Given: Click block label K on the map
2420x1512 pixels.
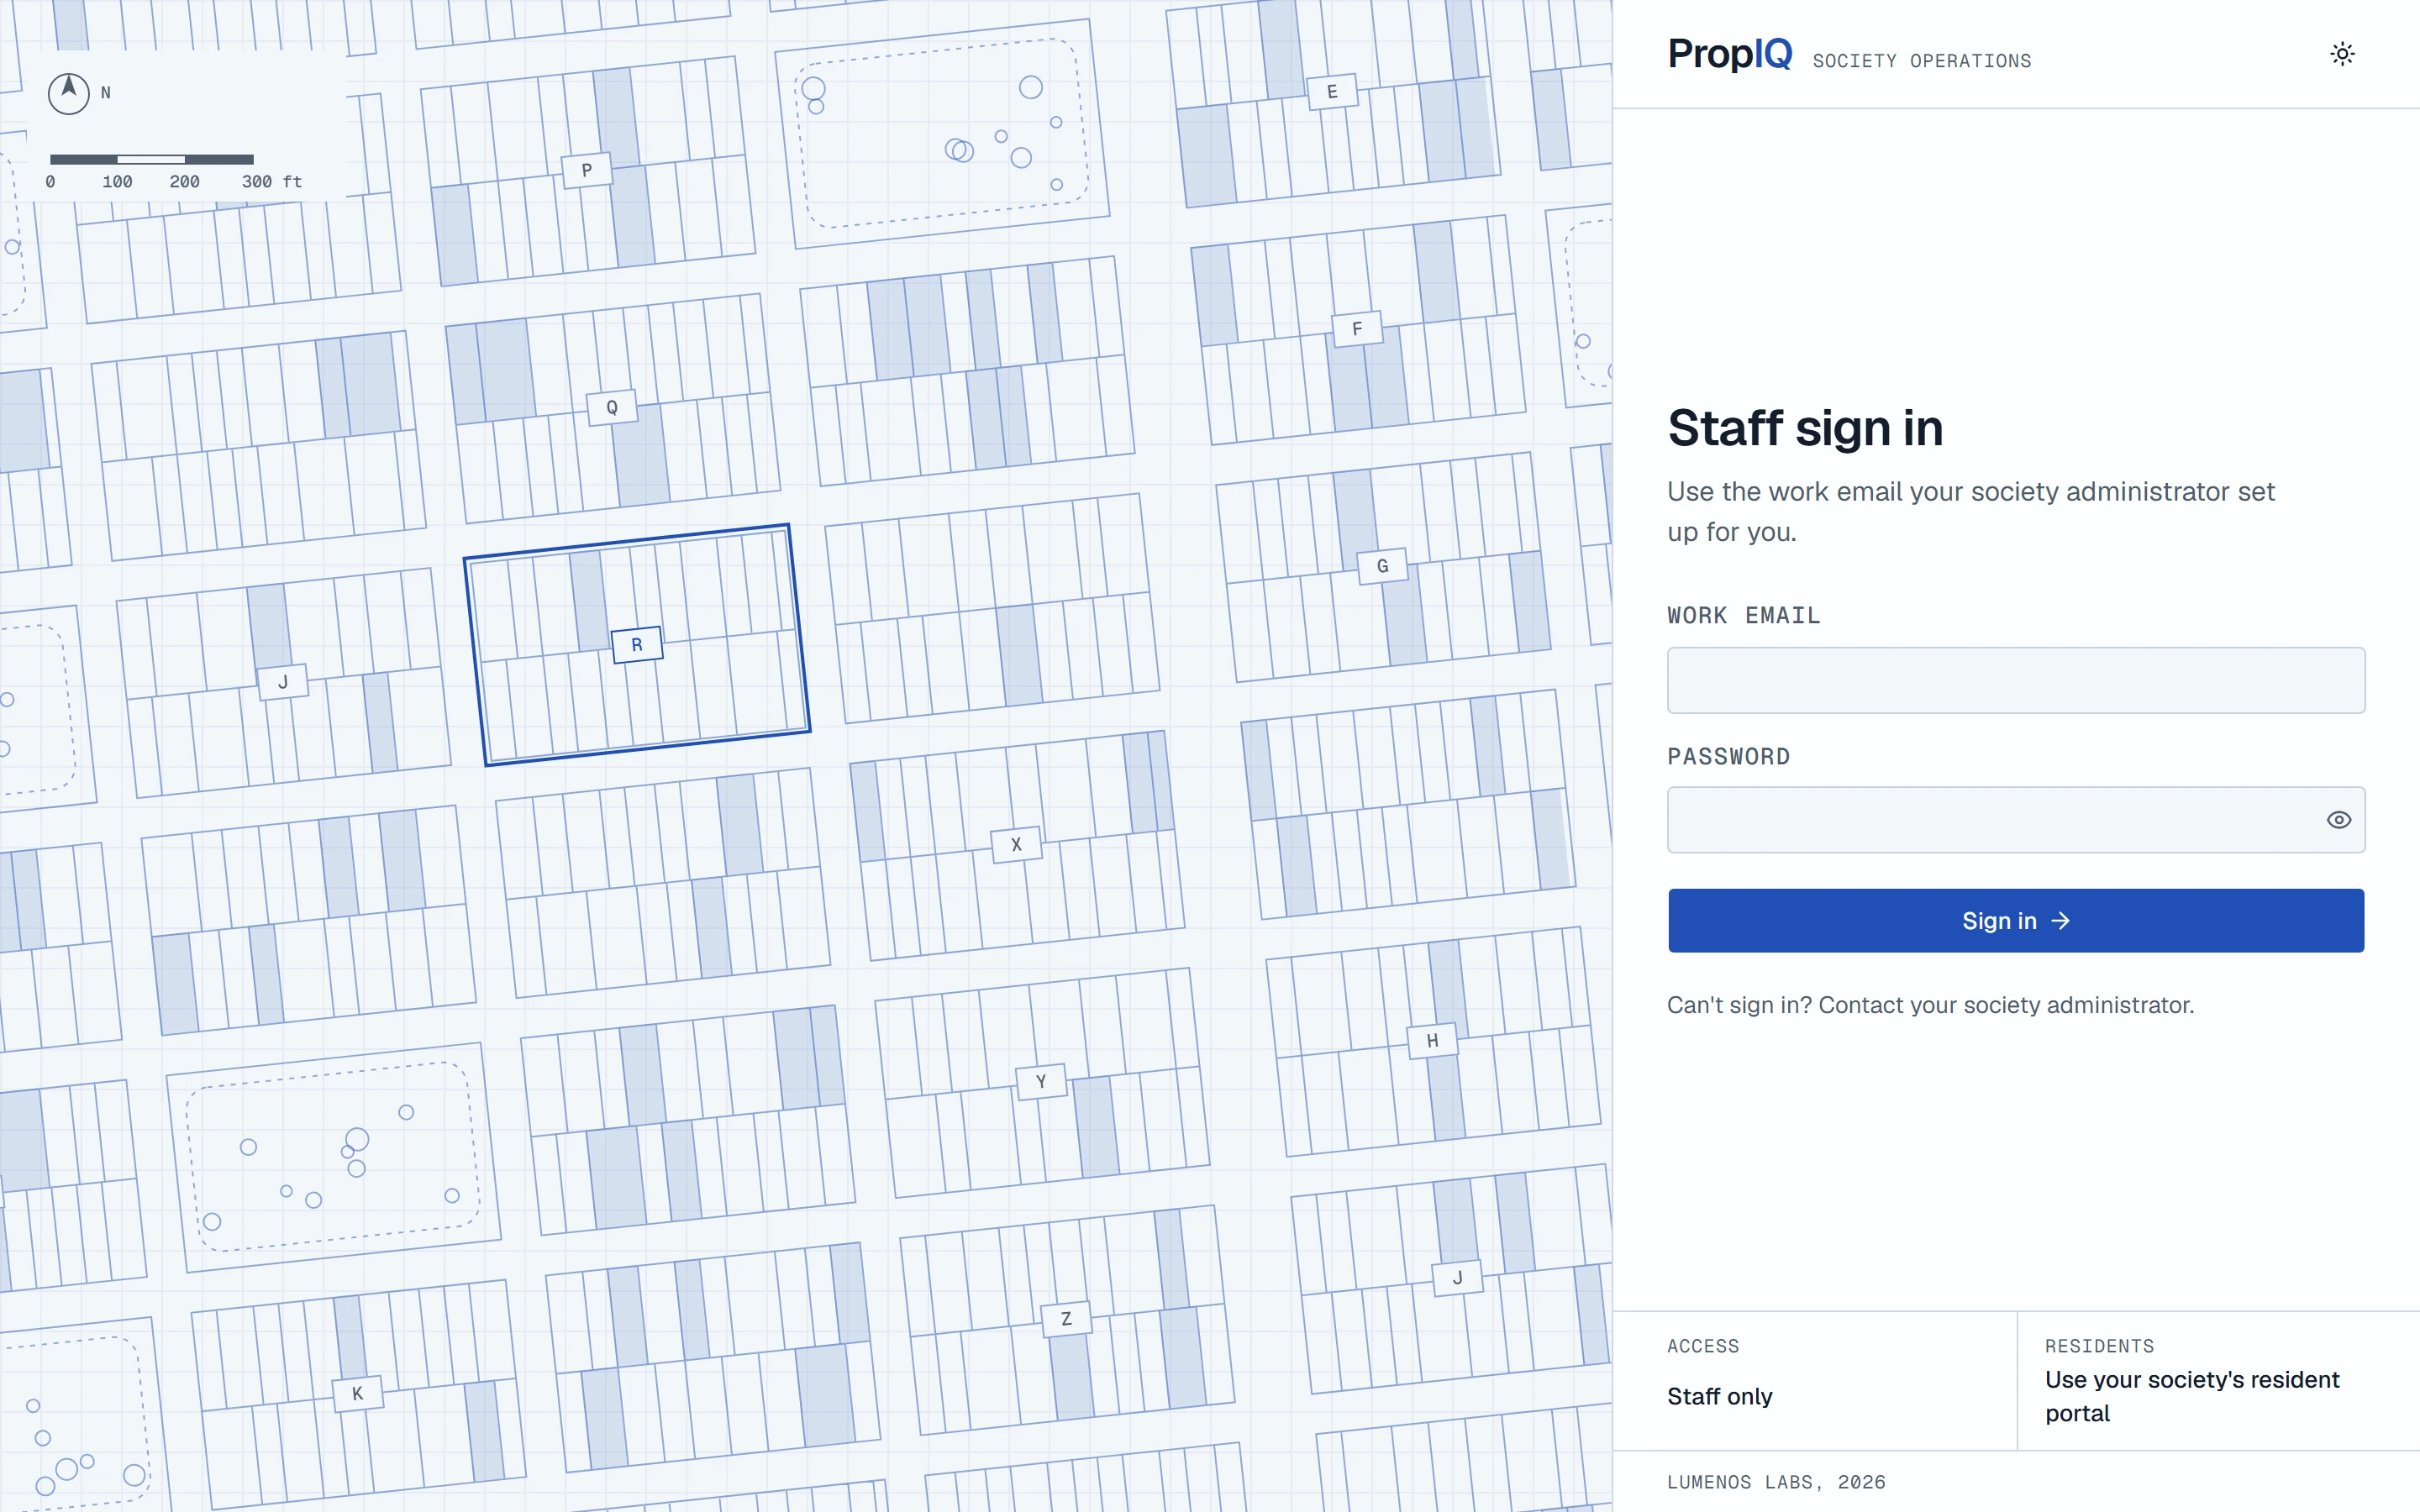Looking at the screenshot, I should [357, 1393].
